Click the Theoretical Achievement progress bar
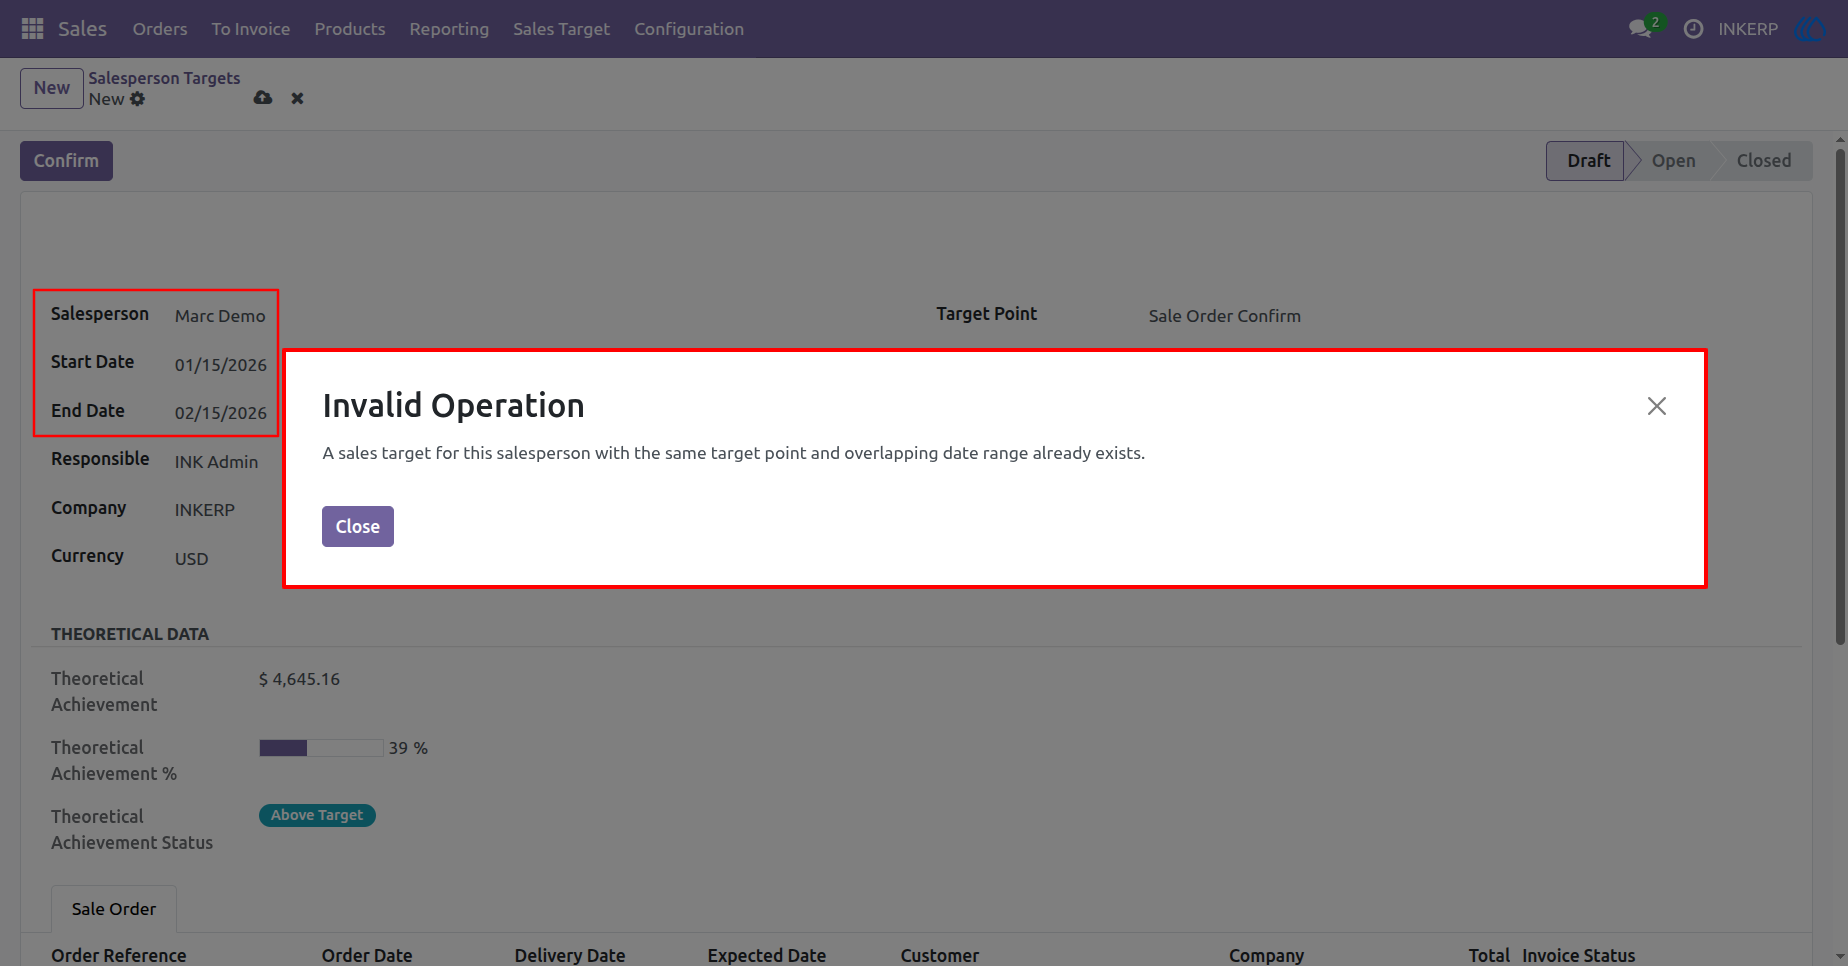This screenshot has width=1848, height=966. 321,748
